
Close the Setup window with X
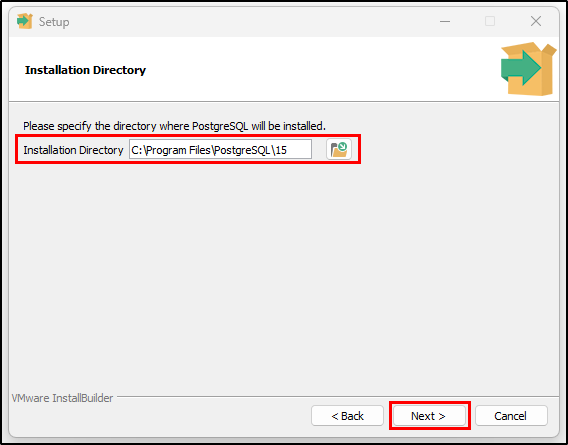(x=536, y=21)
